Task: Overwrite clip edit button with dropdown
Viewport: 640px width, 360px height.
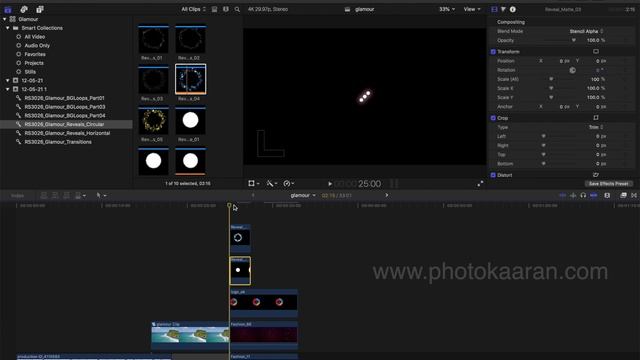Action: tap(80, 196)
